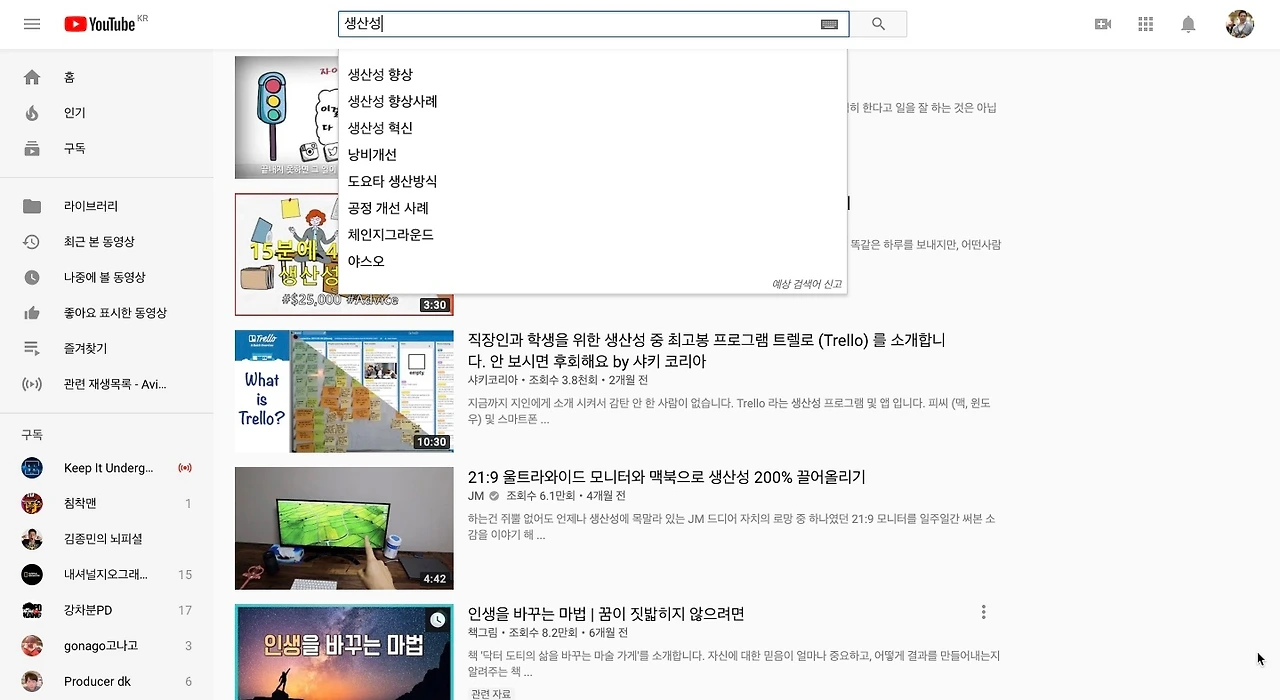The image size is (1280, 700).
Task: Open 나중에 볼 동영상 list
Action: pyautogui.click(x=106, y=277)
